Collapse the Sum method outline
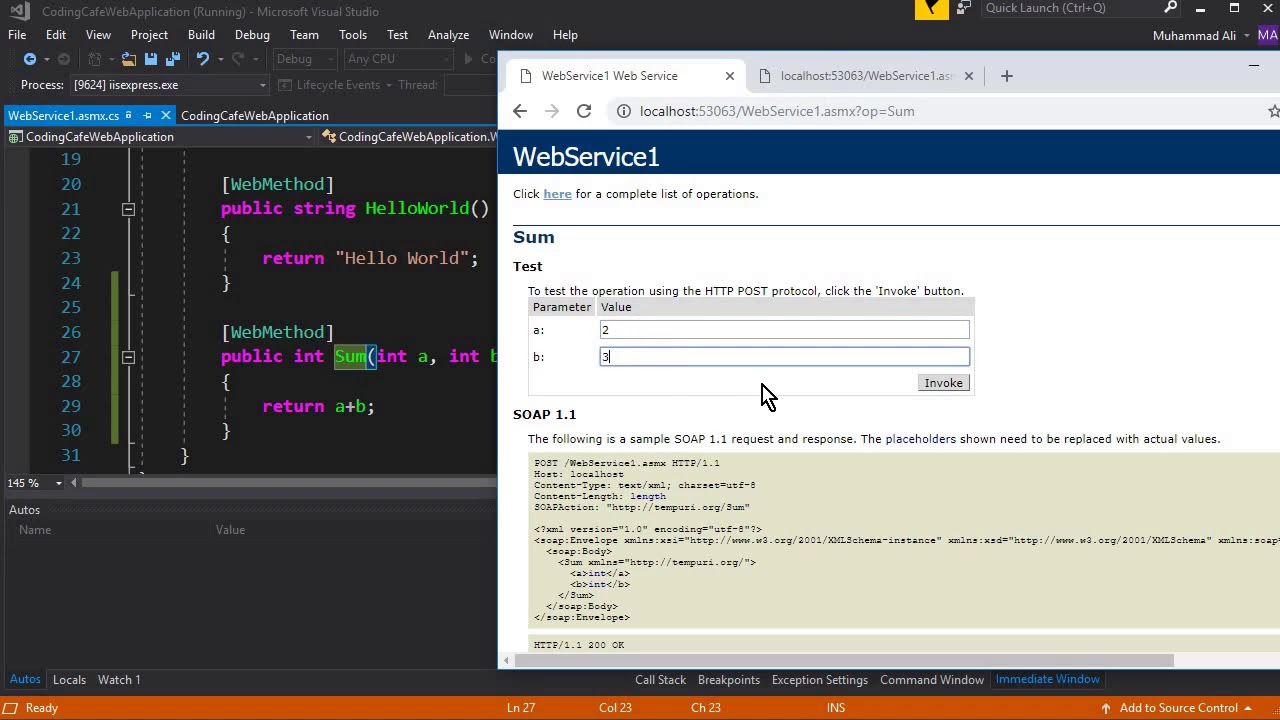 click(128, 357)
